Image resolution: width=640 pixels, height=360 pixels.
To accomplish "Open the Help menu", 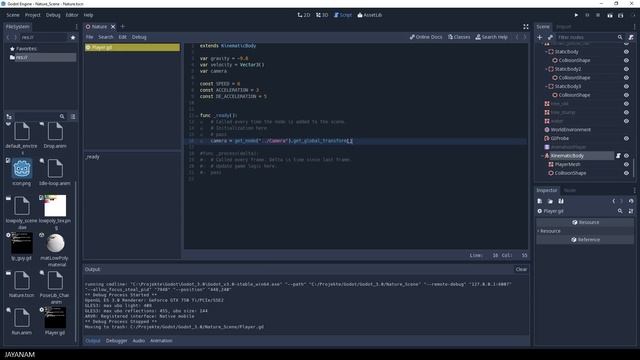I will [88, 15].
